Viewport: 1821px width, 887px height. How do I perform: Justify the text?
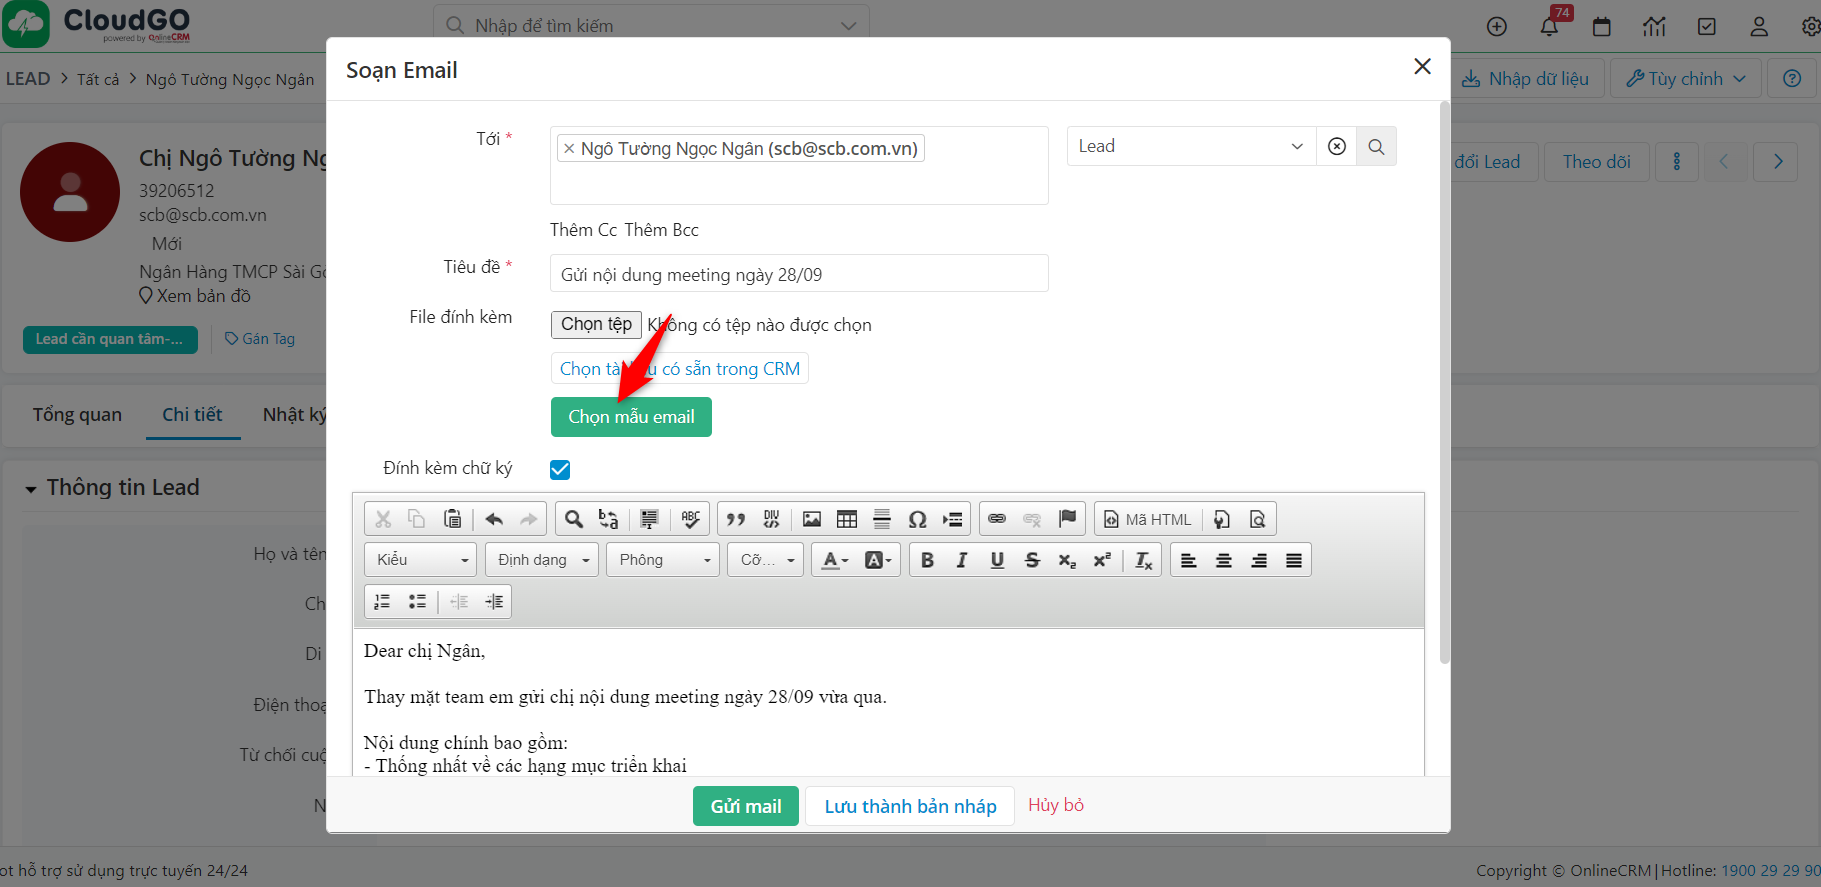1293,560
